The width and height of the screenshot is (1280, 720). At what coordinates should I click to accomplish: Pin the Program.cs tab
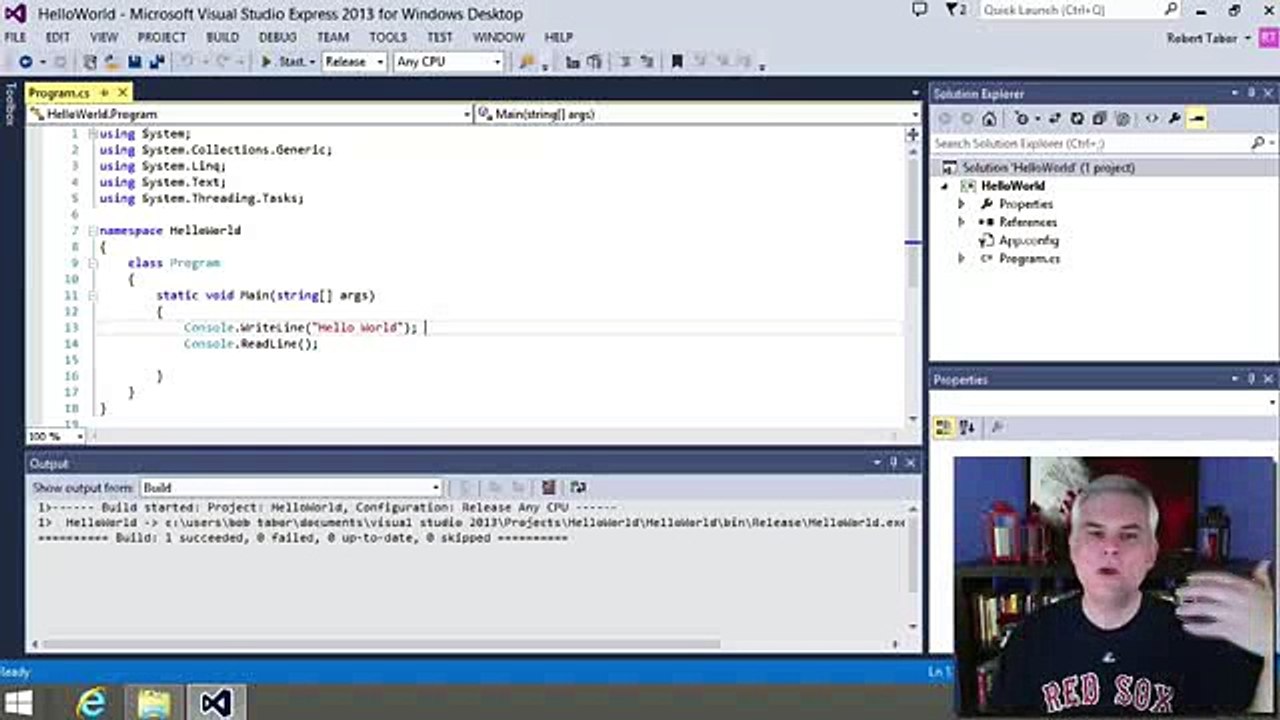(x=104, y=92)
